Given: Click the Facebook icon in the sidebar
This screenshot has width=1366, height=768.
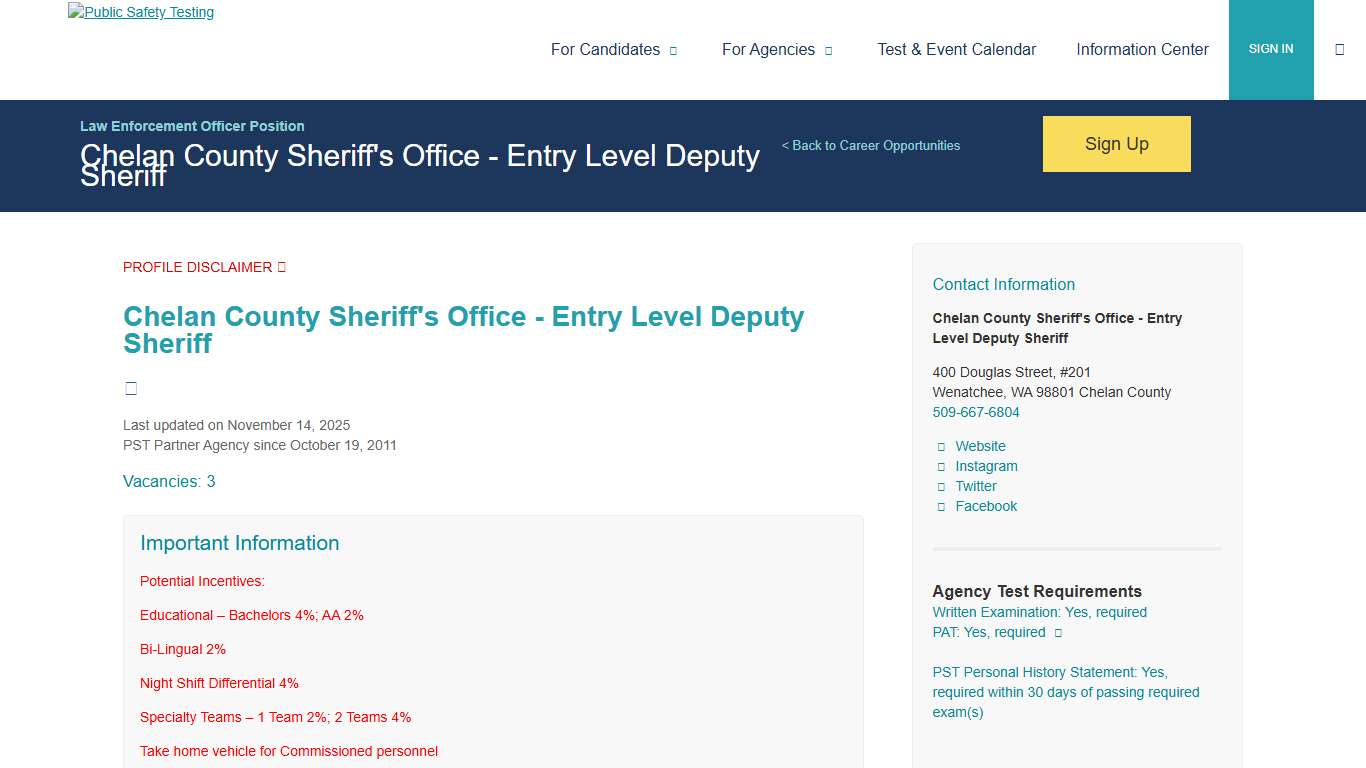Looking at the screenshot, I should (x=941, y=506).
